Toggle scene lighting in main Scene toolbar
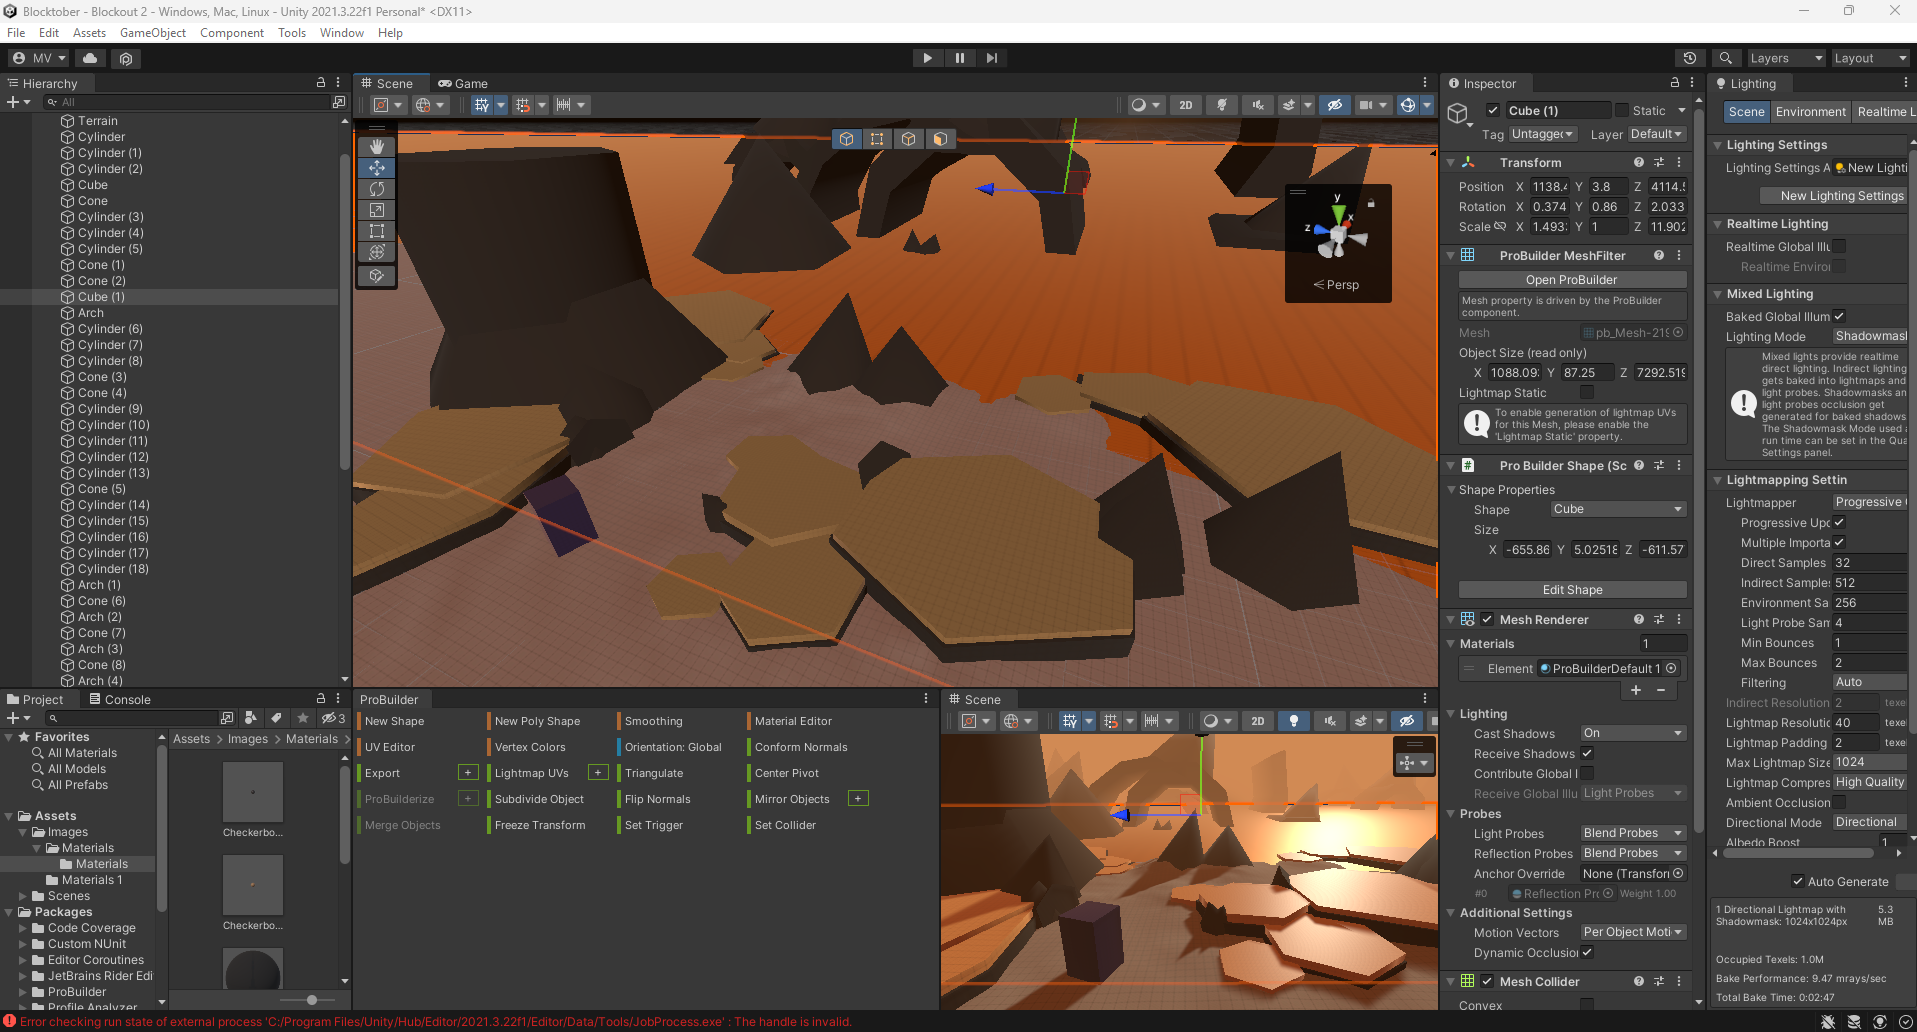The height and width of the screenshot is (1032, 1917). (x=1221, y=105)
